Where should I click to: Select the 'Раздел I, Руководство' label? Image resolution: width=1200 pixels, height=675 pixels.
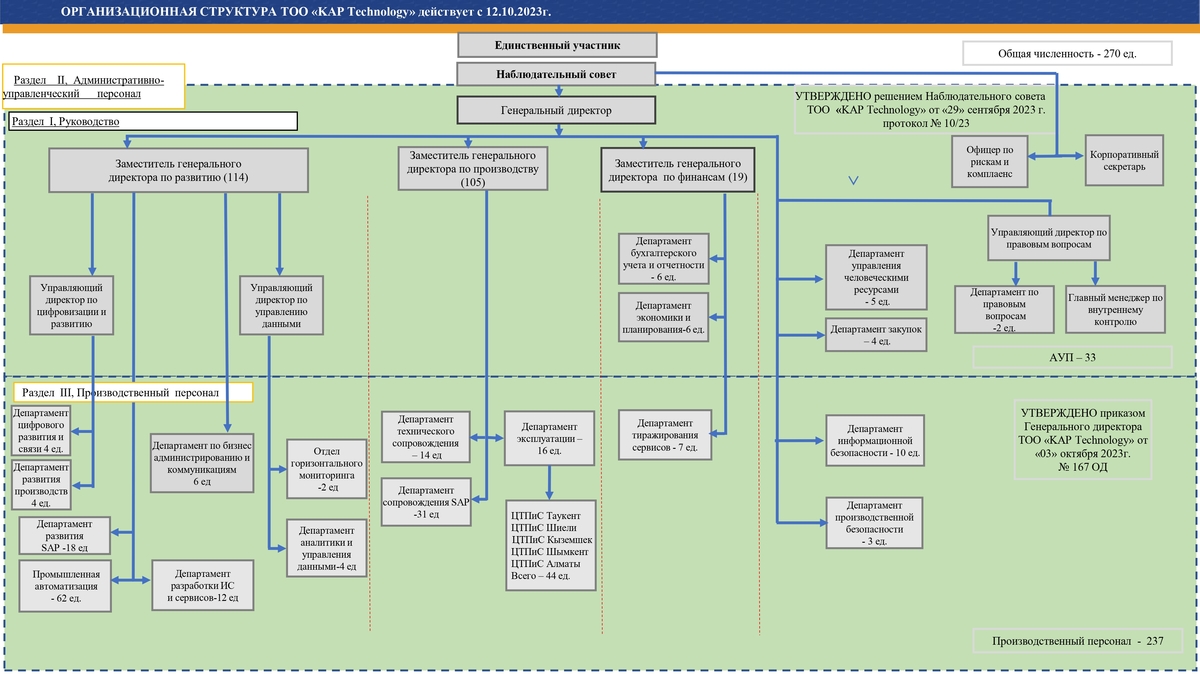point(154,121)
